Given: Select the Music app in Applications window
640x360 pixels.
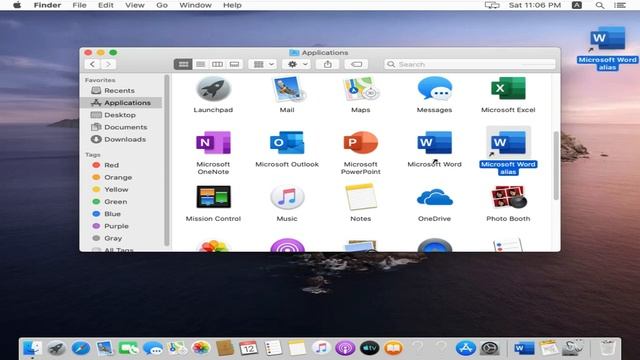Looking at the screenshot, I should click(287, 197).
